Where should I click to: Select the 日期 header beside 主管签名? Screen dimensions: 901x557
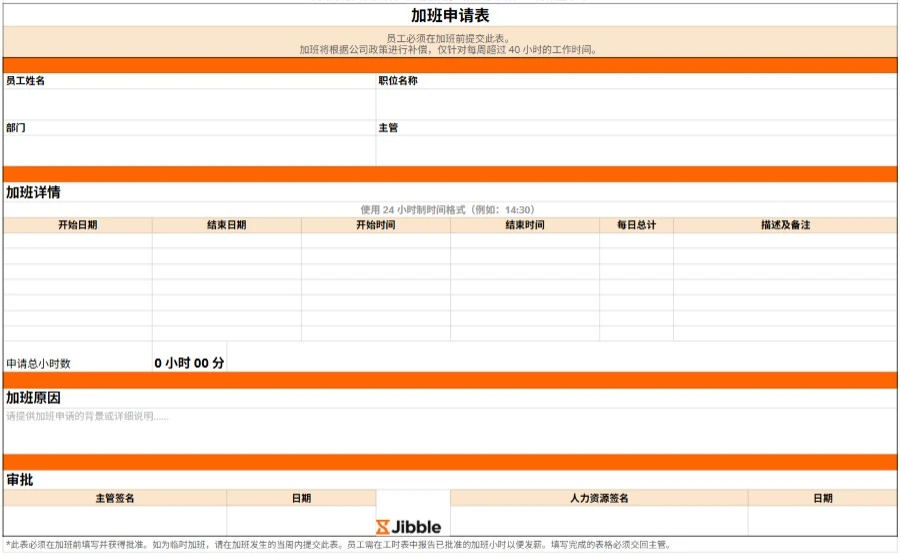301,498
